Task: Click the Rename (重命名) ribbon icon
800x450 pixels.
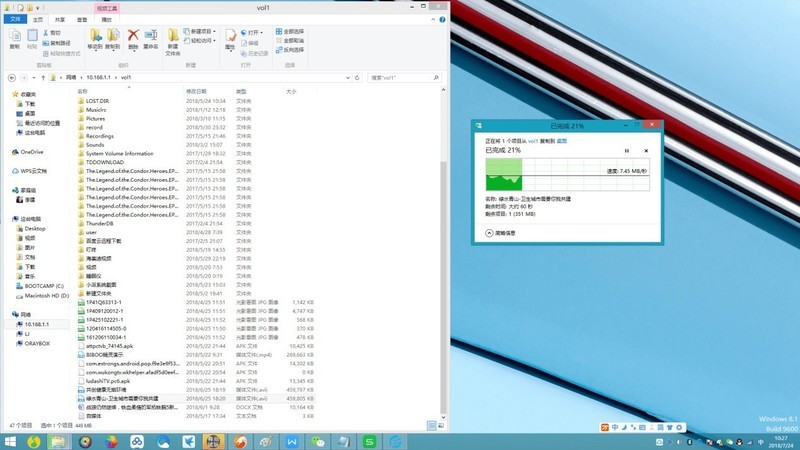Action: pos(151,37)
